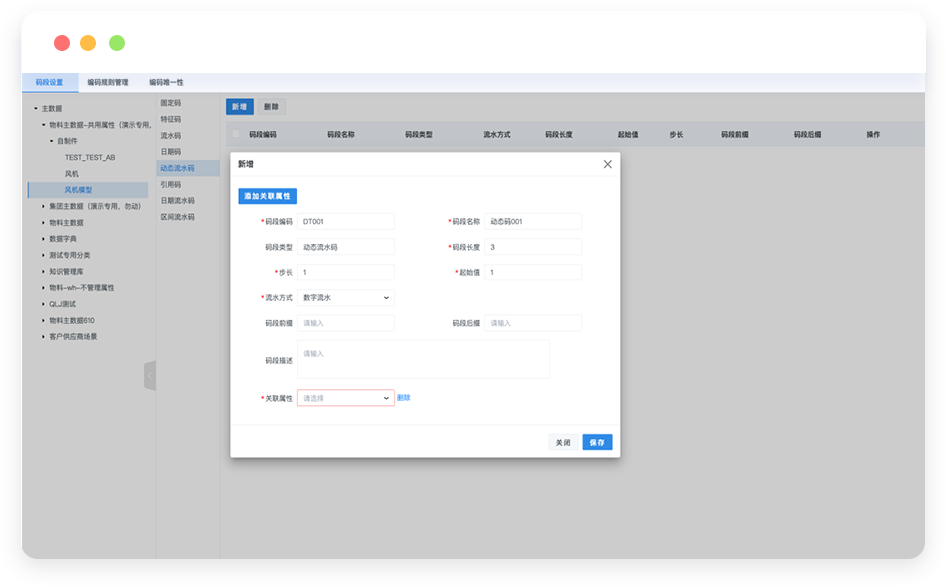Click the sidebar collapse handle

150,375
